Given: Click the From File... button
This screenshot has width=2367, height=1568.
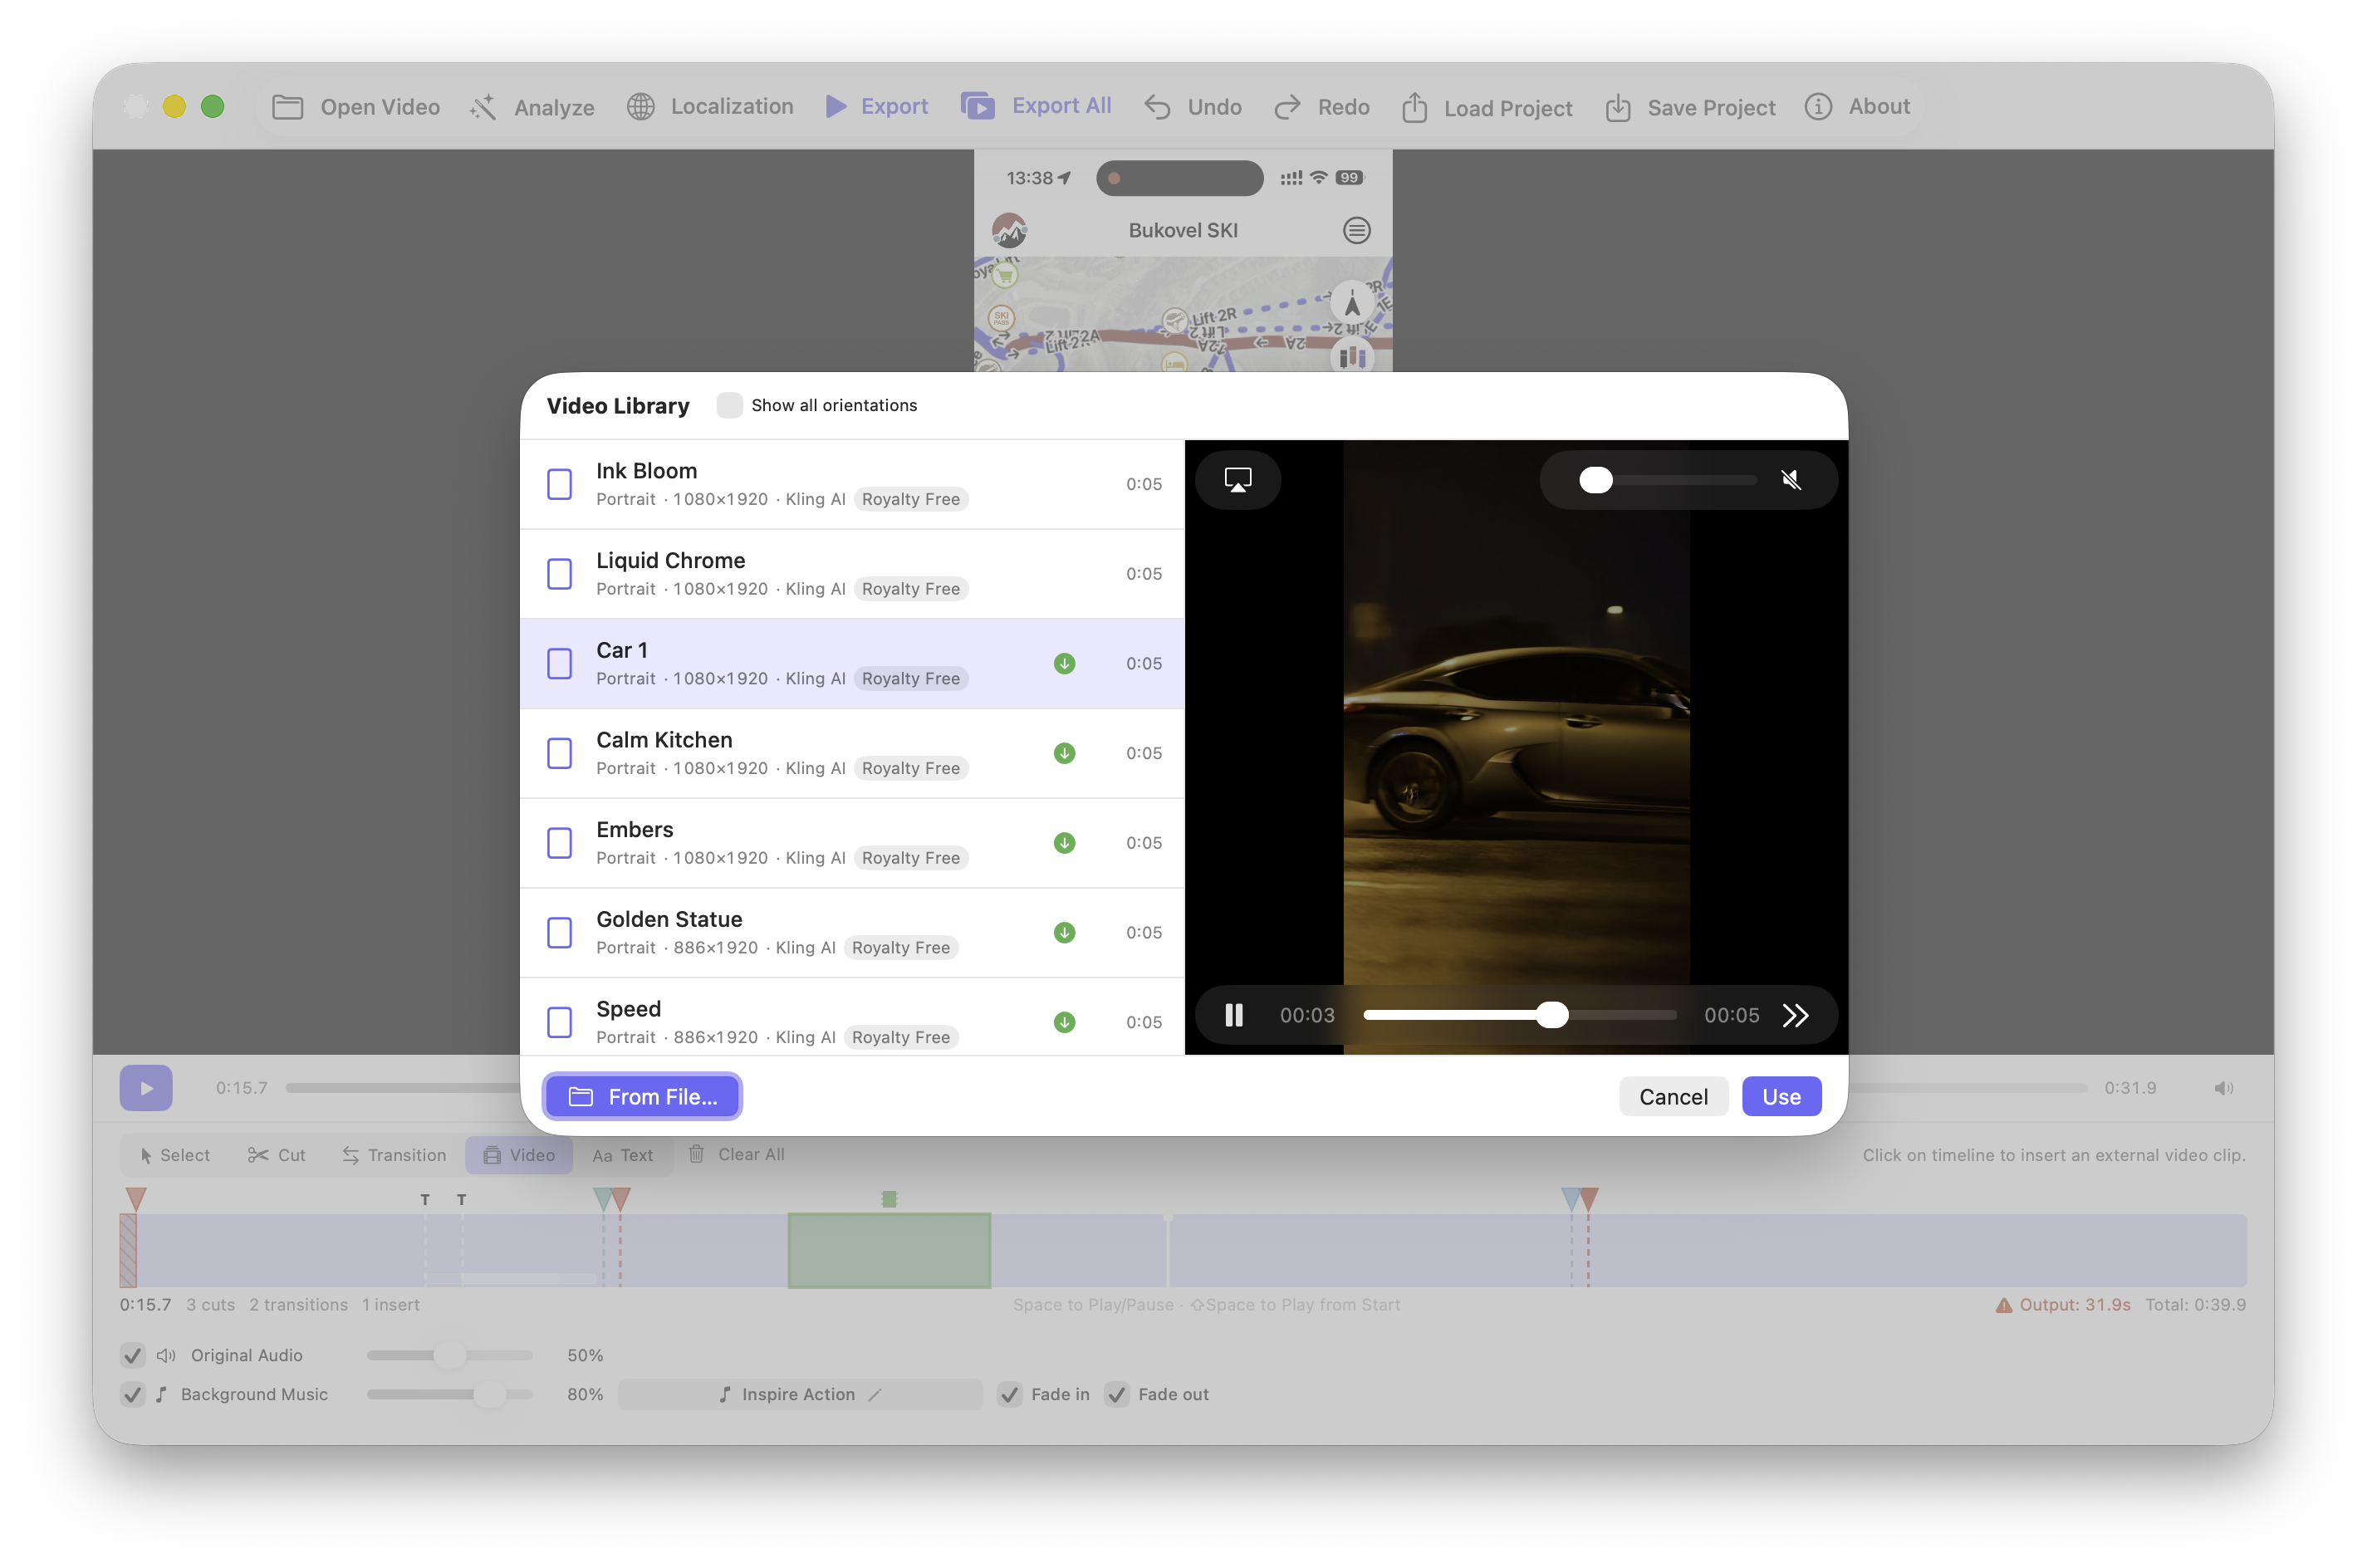Looking at the screenshot, I should (642, 1097).
